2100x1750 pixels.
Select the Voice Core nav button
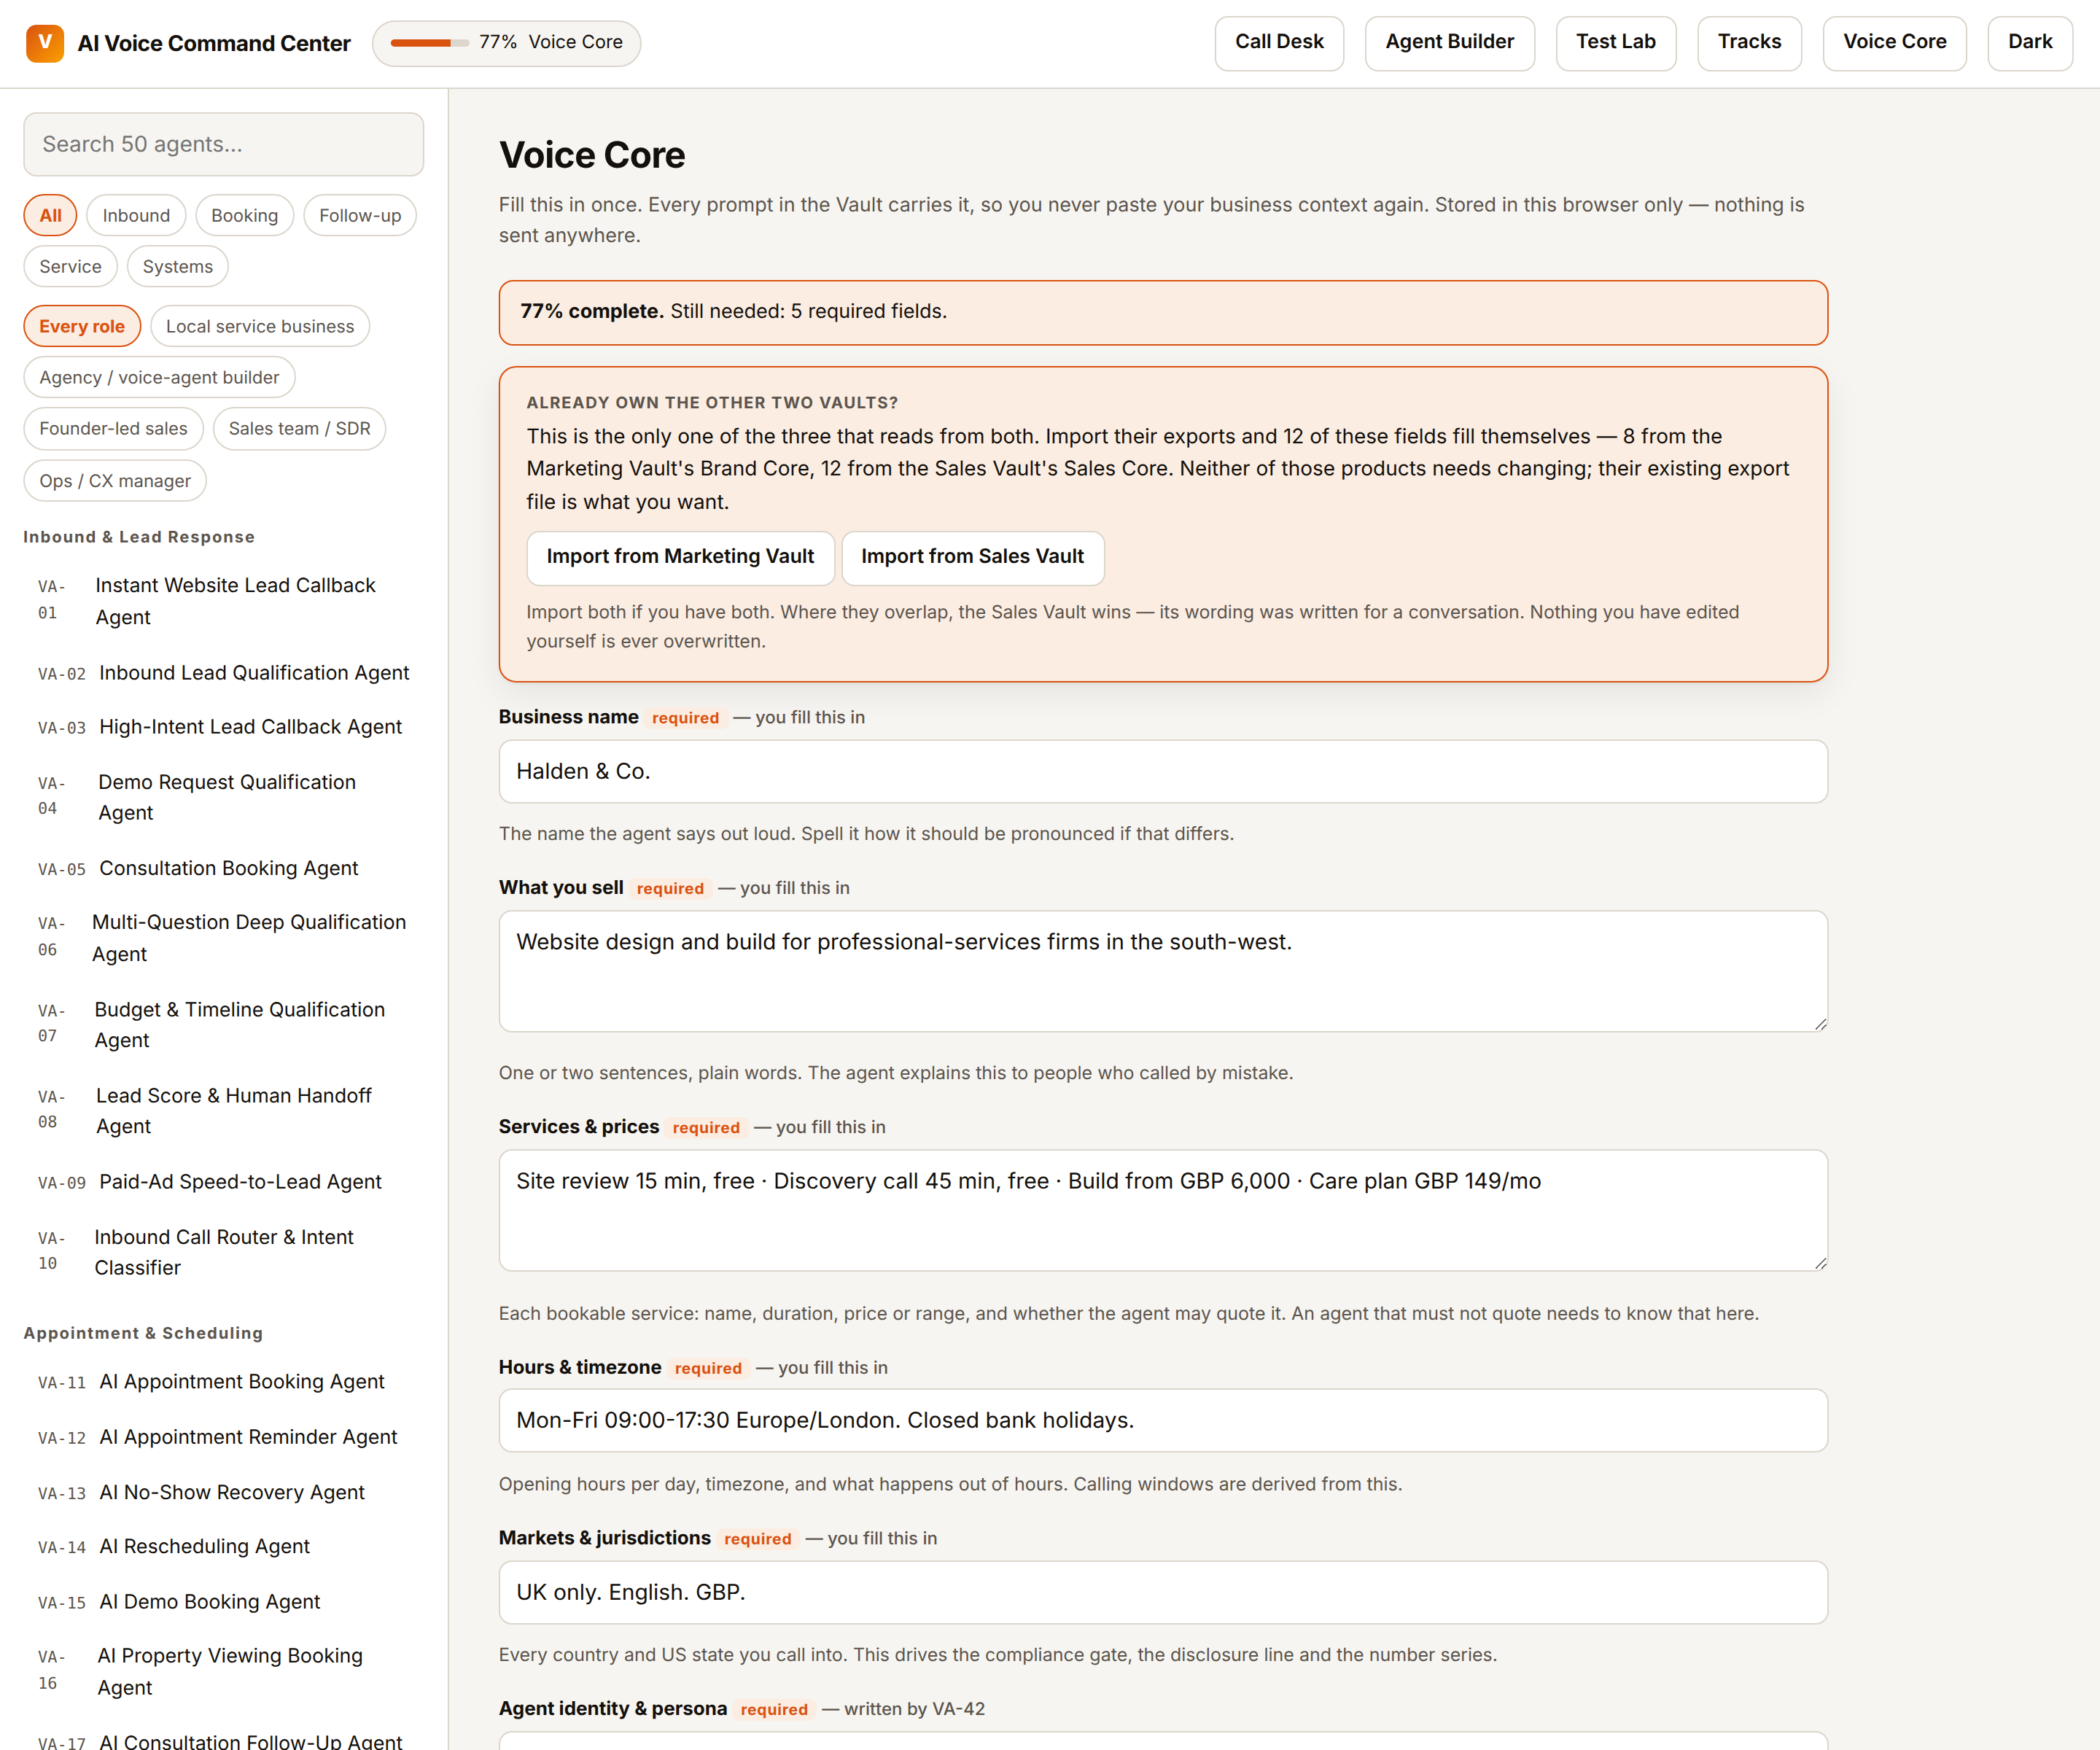coord(1894,43)
